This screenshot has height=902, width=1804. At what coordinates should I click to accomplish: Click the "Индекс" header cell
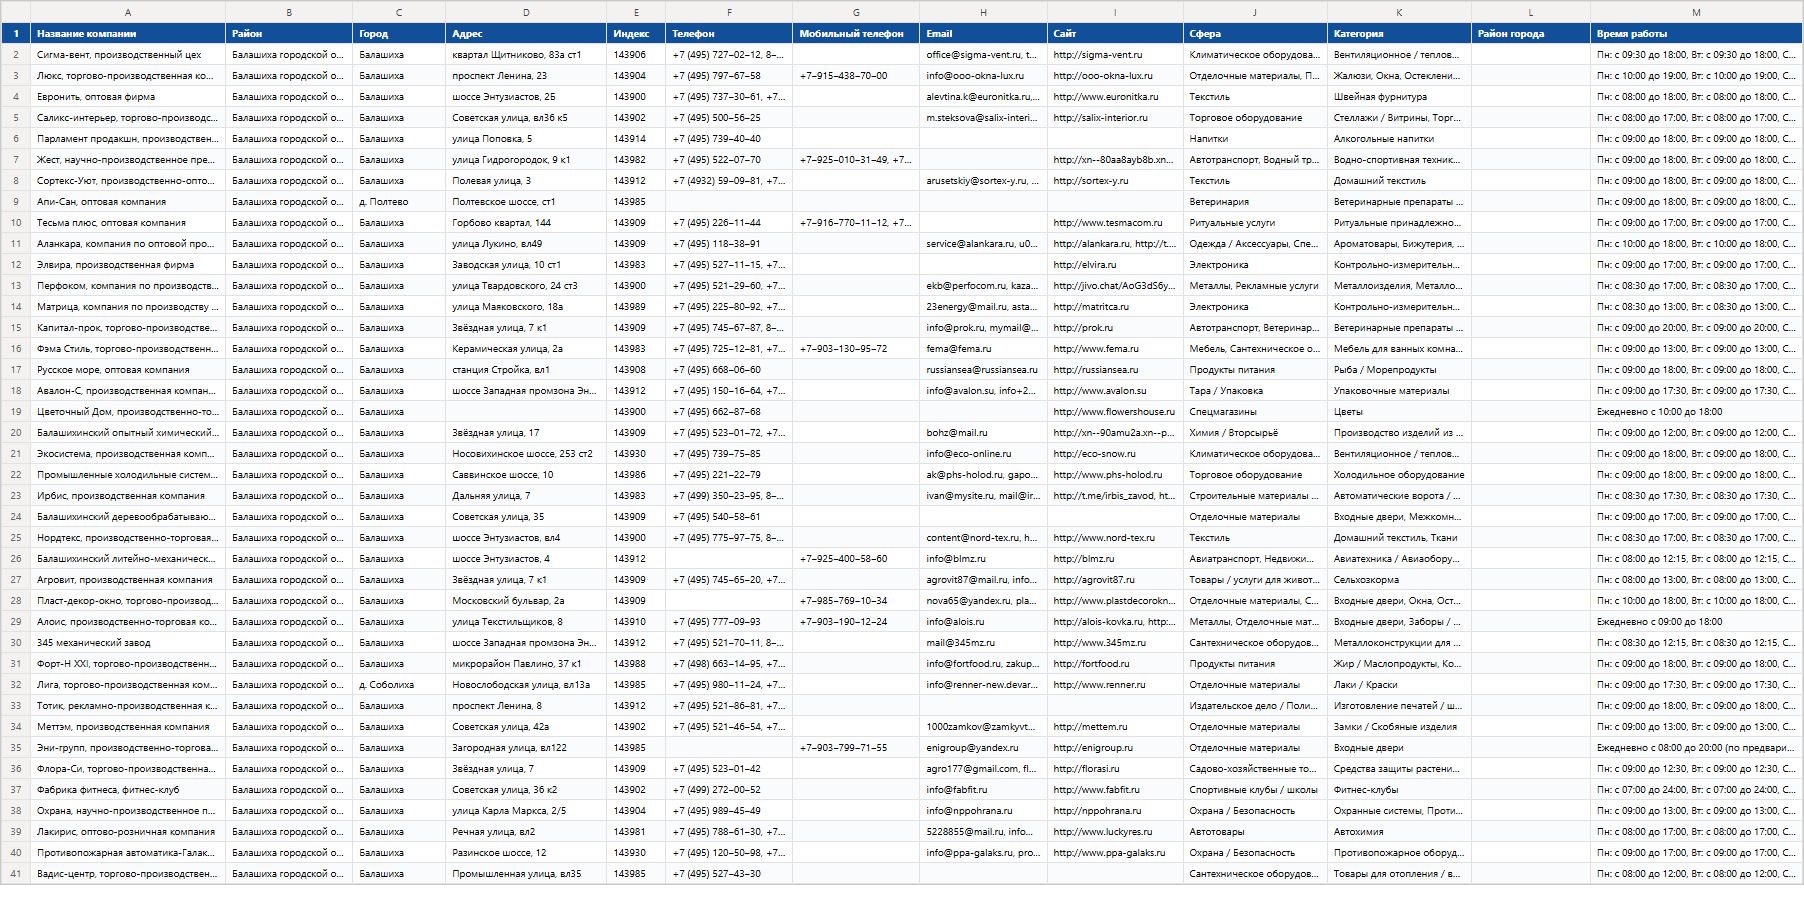click(636, 34)
